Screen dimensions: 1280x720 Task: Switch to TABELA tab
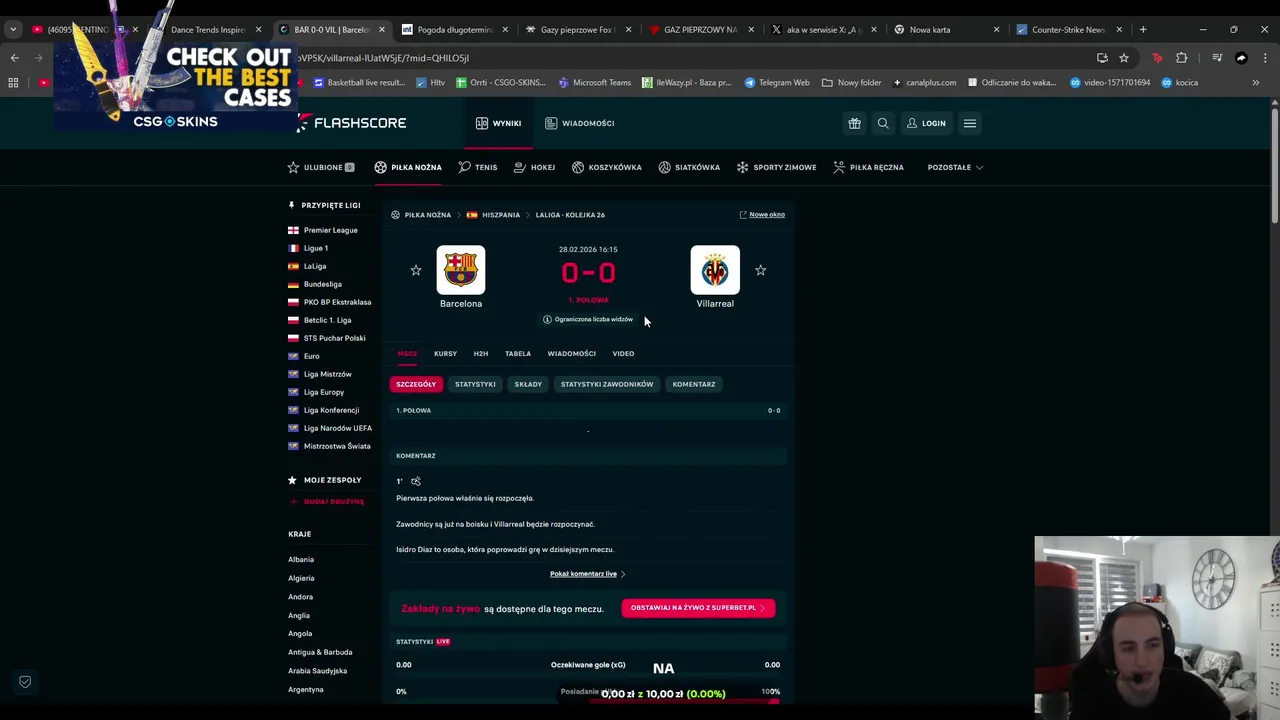(x=518, y=353)
